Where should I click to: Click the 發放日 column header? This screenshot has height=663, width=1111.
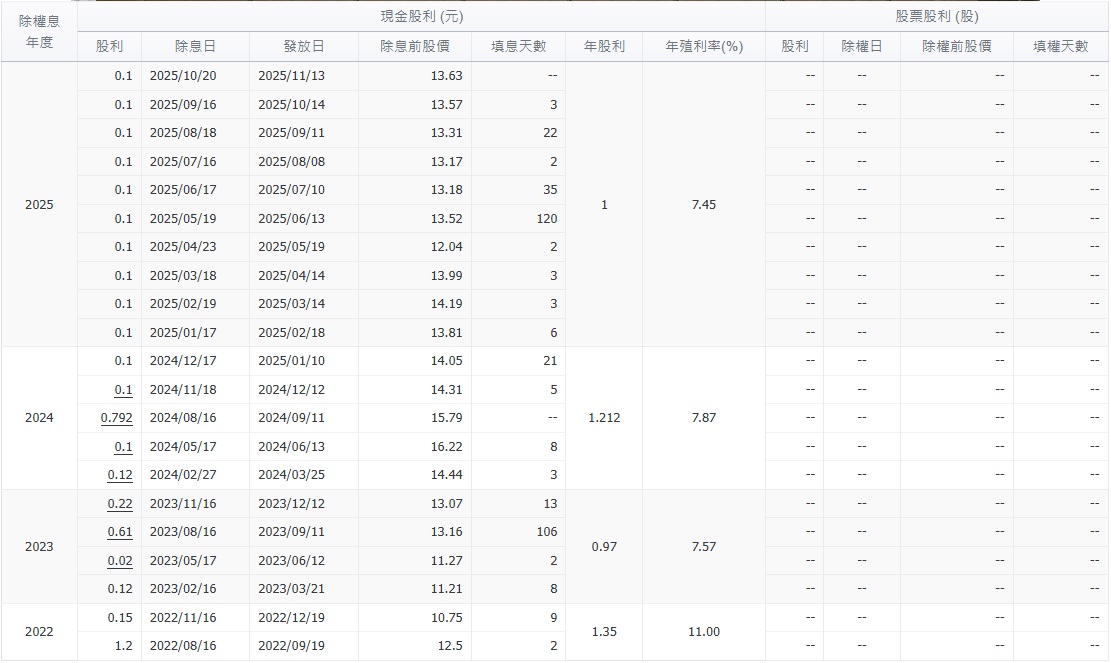pos(304,46)
